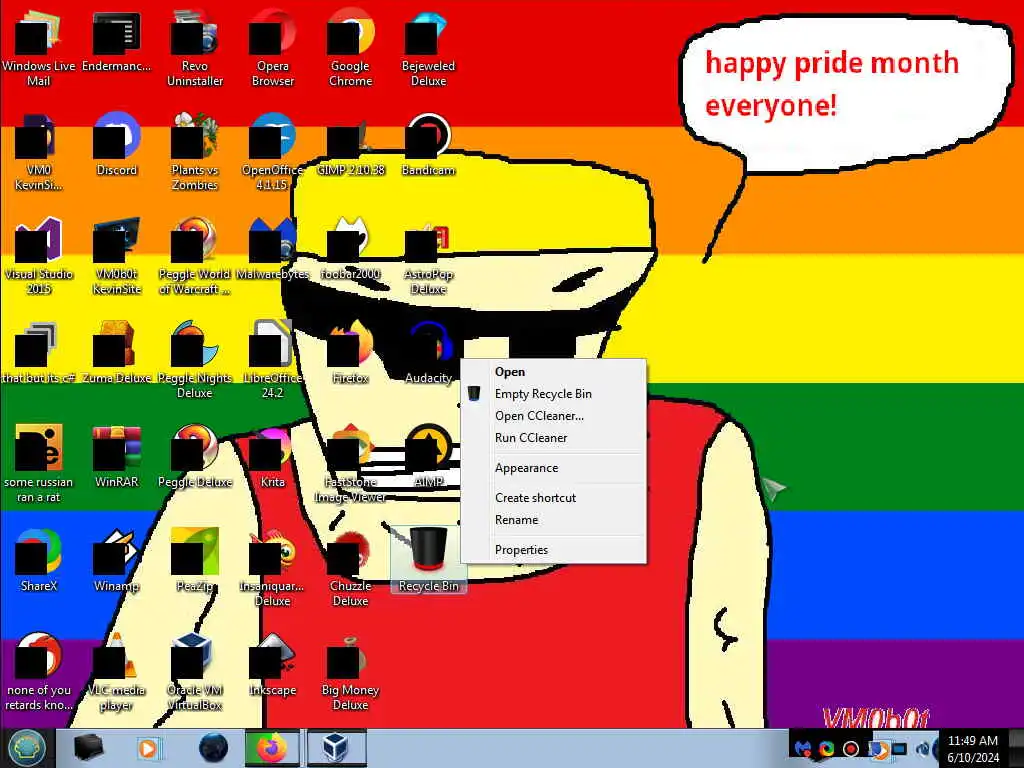Select Open CCleaner... menu entry
This screenshot has height=768, width=1024.
pyautogui.click(x=554, y=416)
